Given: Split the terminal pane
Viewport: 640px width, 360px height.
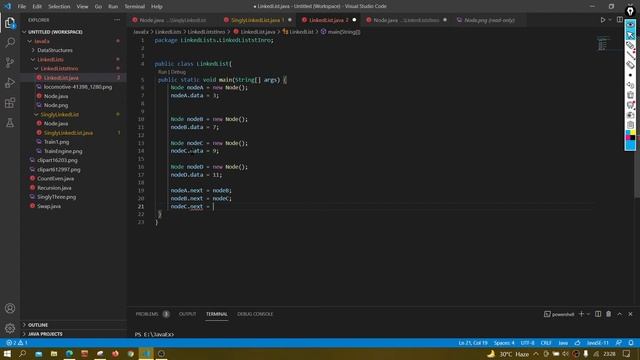Looking at the screenshot, I should tap(598, 314).
